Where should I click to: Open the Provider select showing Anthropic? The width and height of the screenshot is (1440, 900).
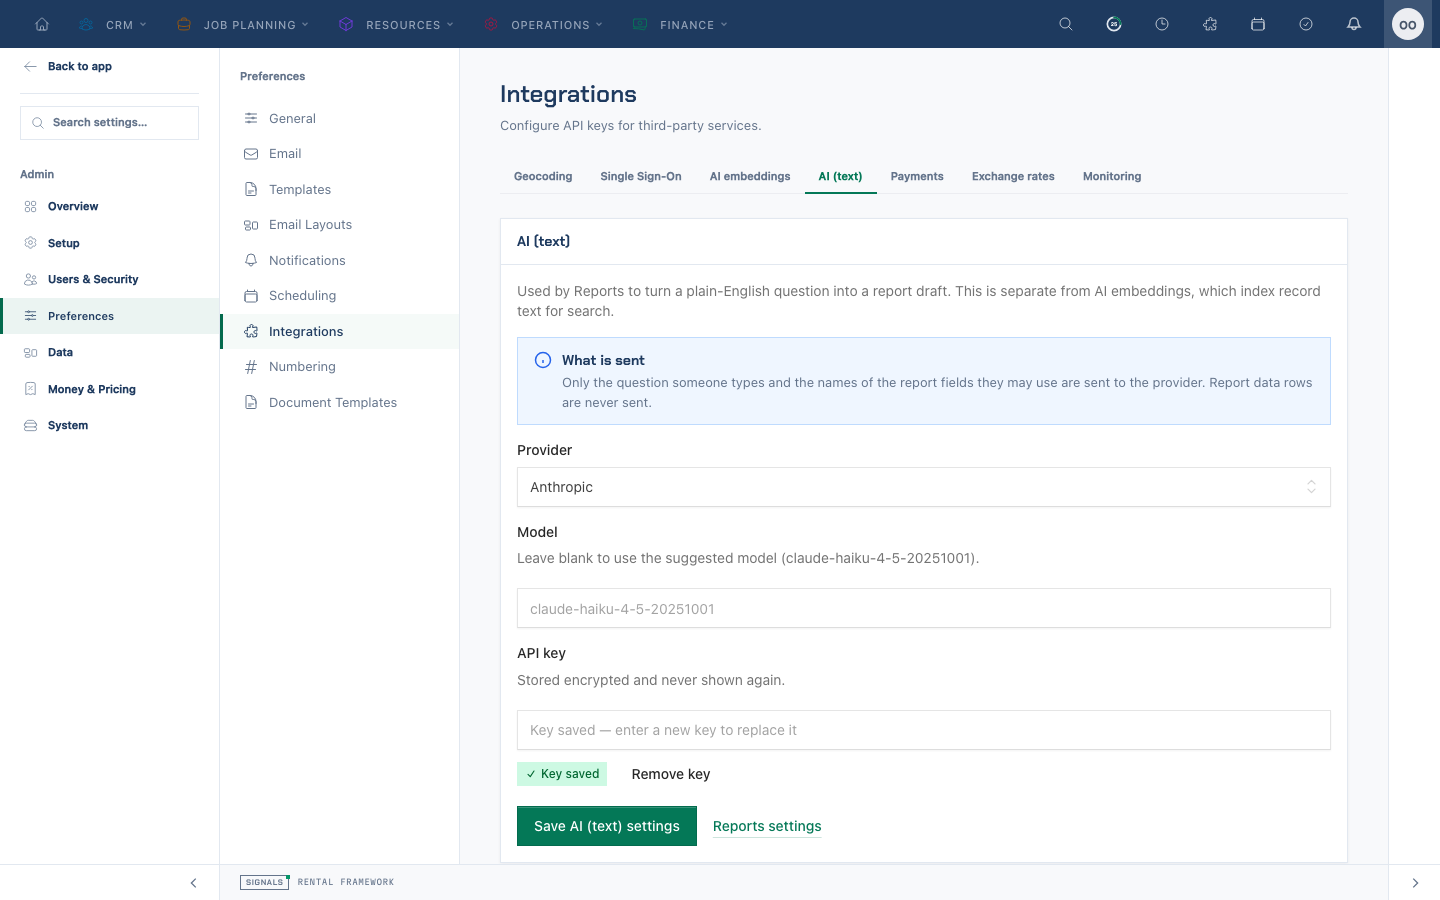(924, 487)
